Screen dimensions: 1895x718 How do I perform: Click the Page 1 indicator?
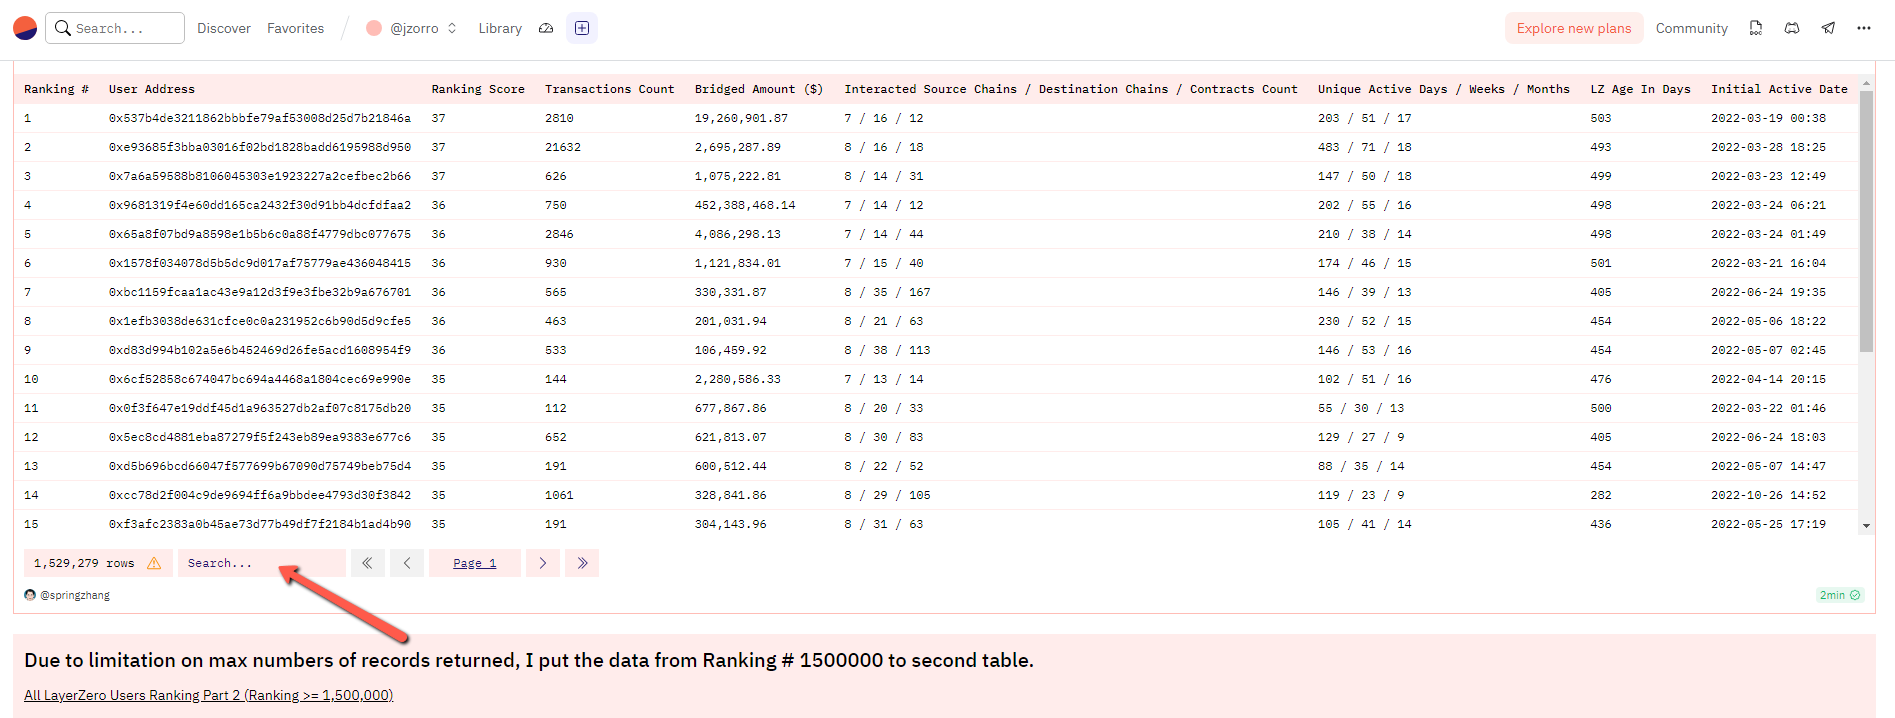475,563
